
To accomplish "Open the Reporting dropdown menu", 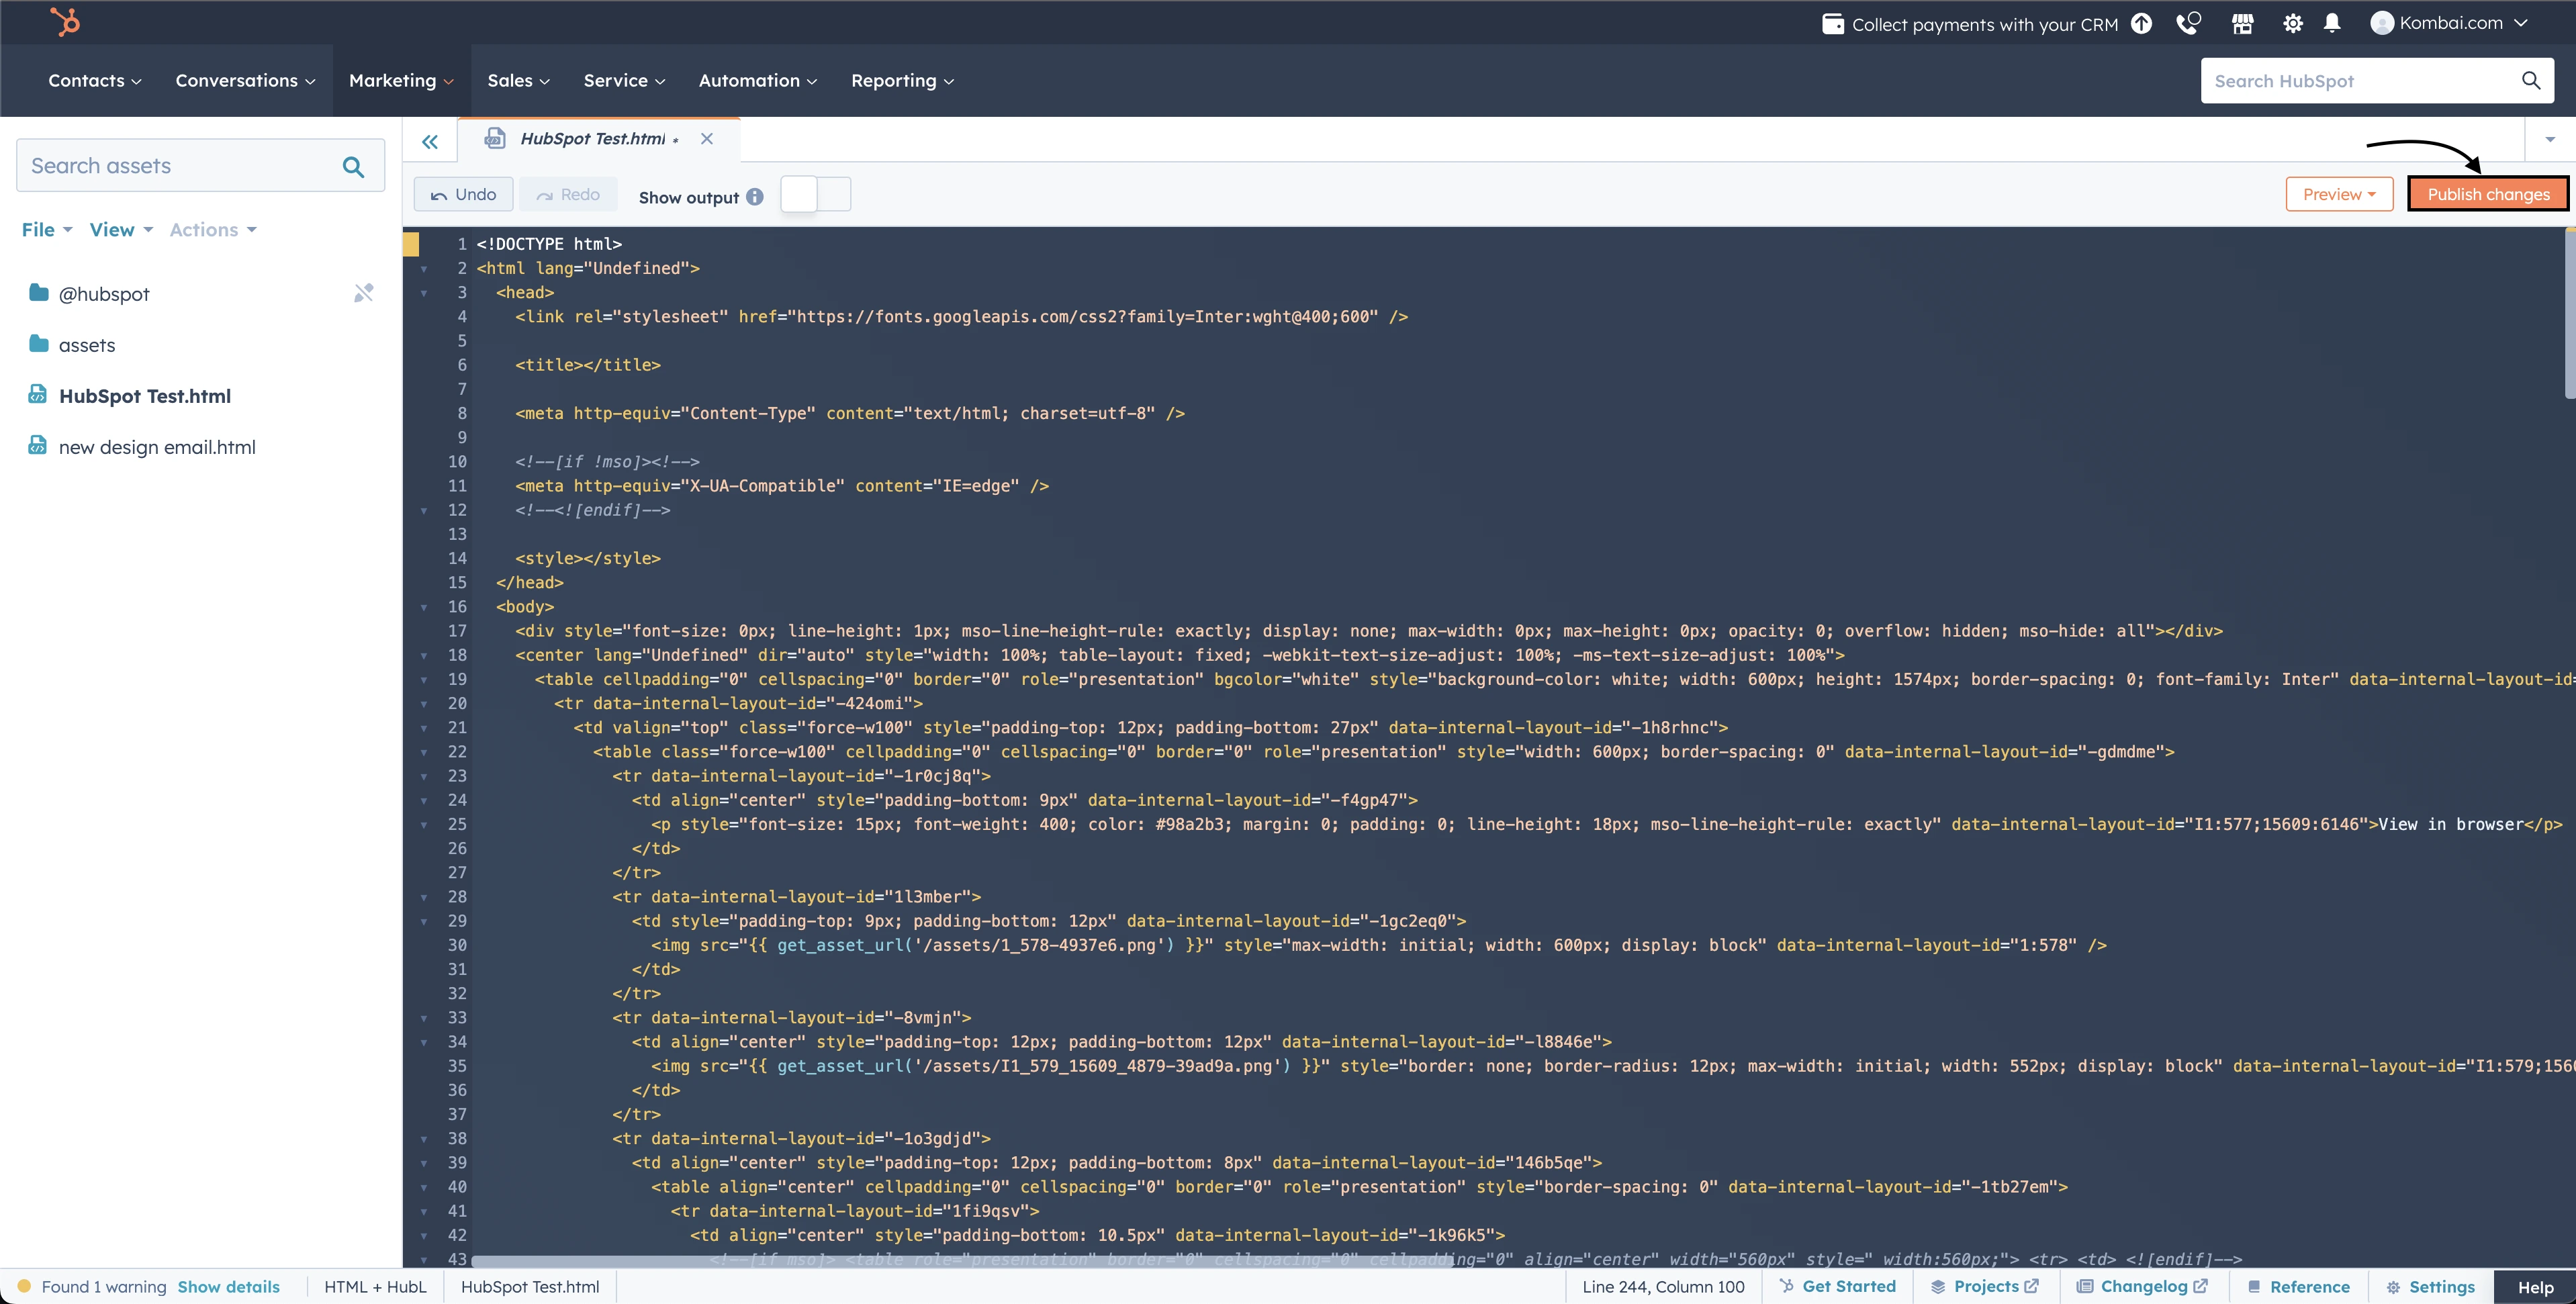I will click(x=902, y=80).
